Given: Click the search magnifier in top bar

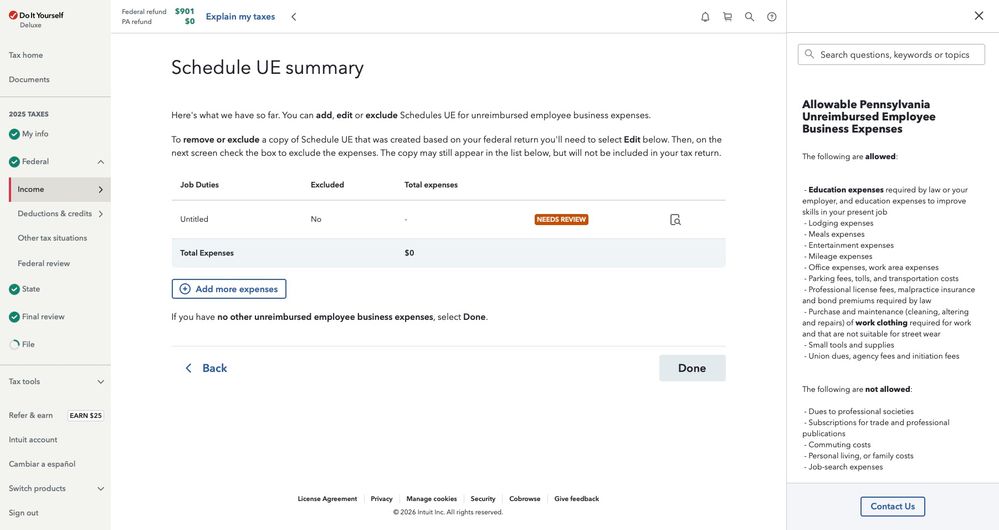Looking at the screenshot, I should (749, 17).
